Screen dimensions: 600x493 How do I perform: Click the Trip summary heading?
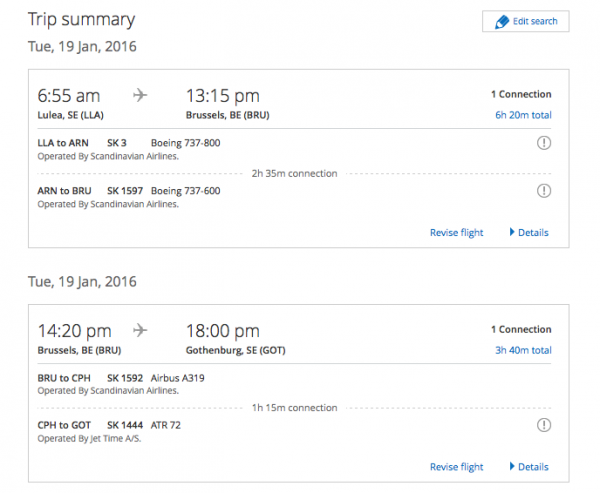pyautogui.click(x=82, y=20)
